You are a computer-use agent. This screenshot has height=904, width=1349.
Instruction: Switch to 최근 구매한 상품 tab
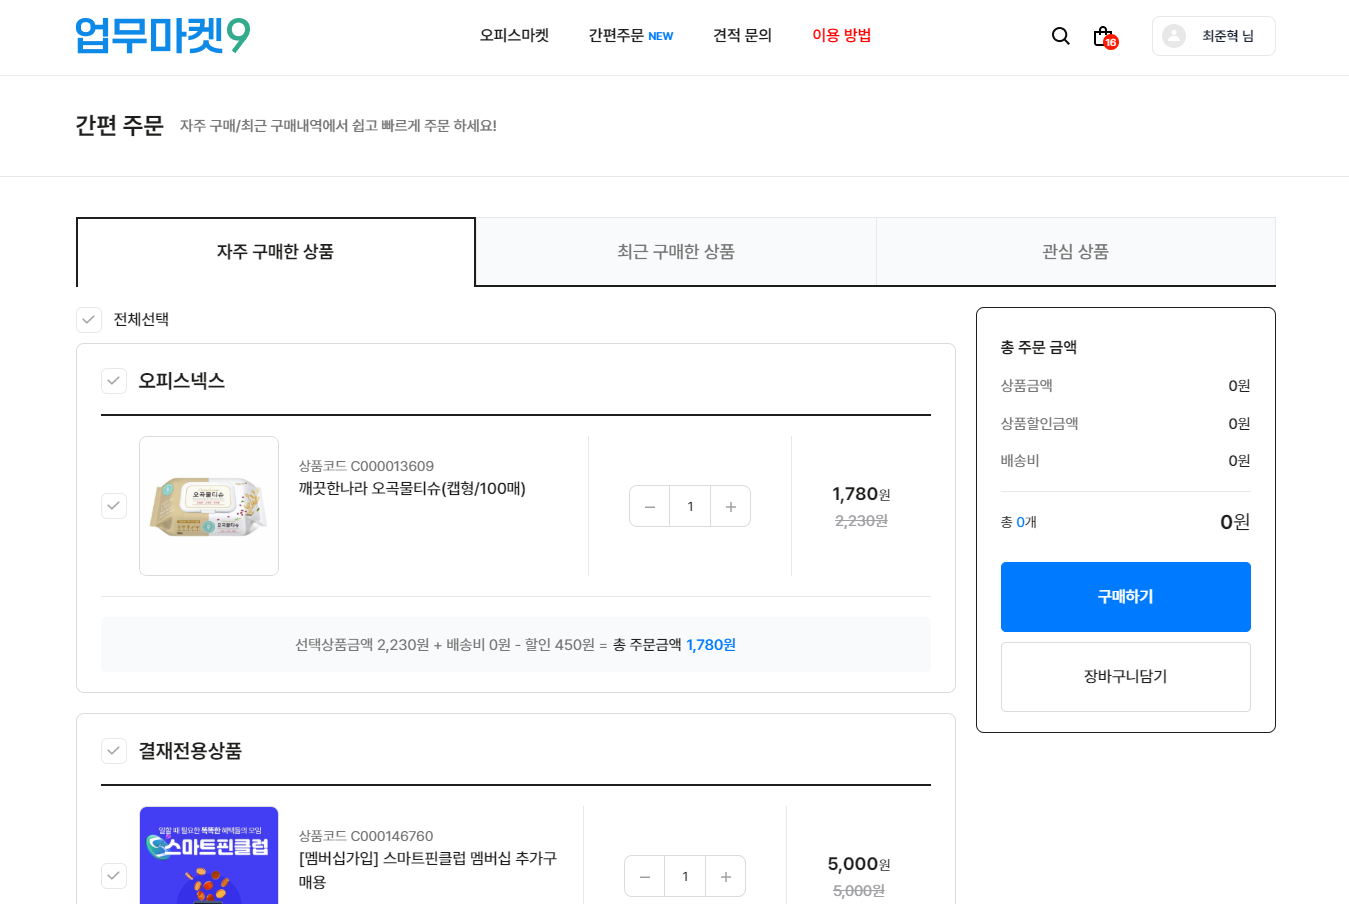click(676, 252)
